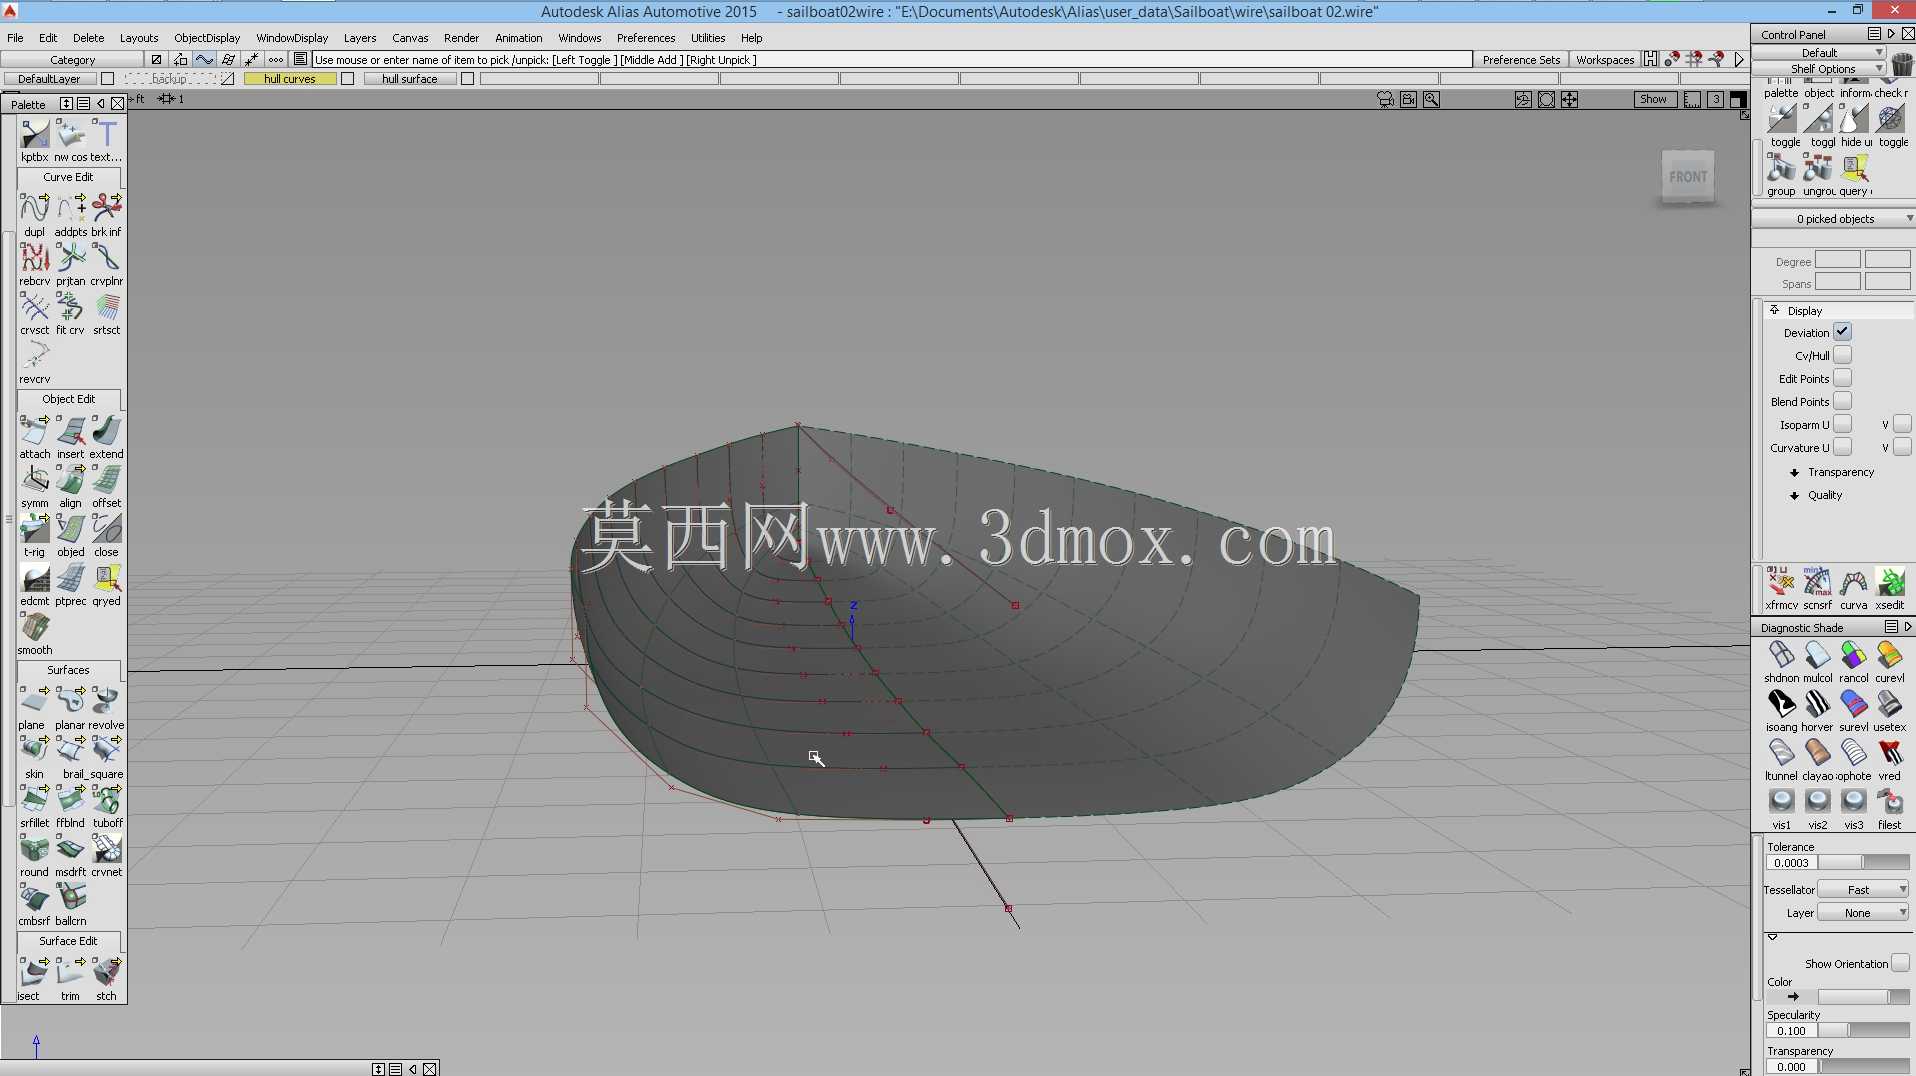Toggle the hull curves layer visibility box
Viewport: 1916px width, 1076px height.
click(x=347, y=79)
